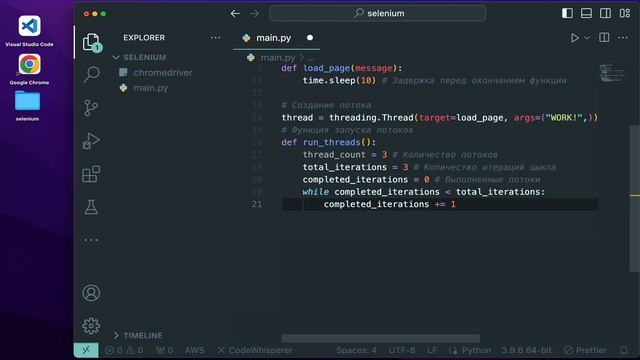Show additional activity bar views ellipsis
The width and height of the screenshot is (640, 360).
(91, 240)
